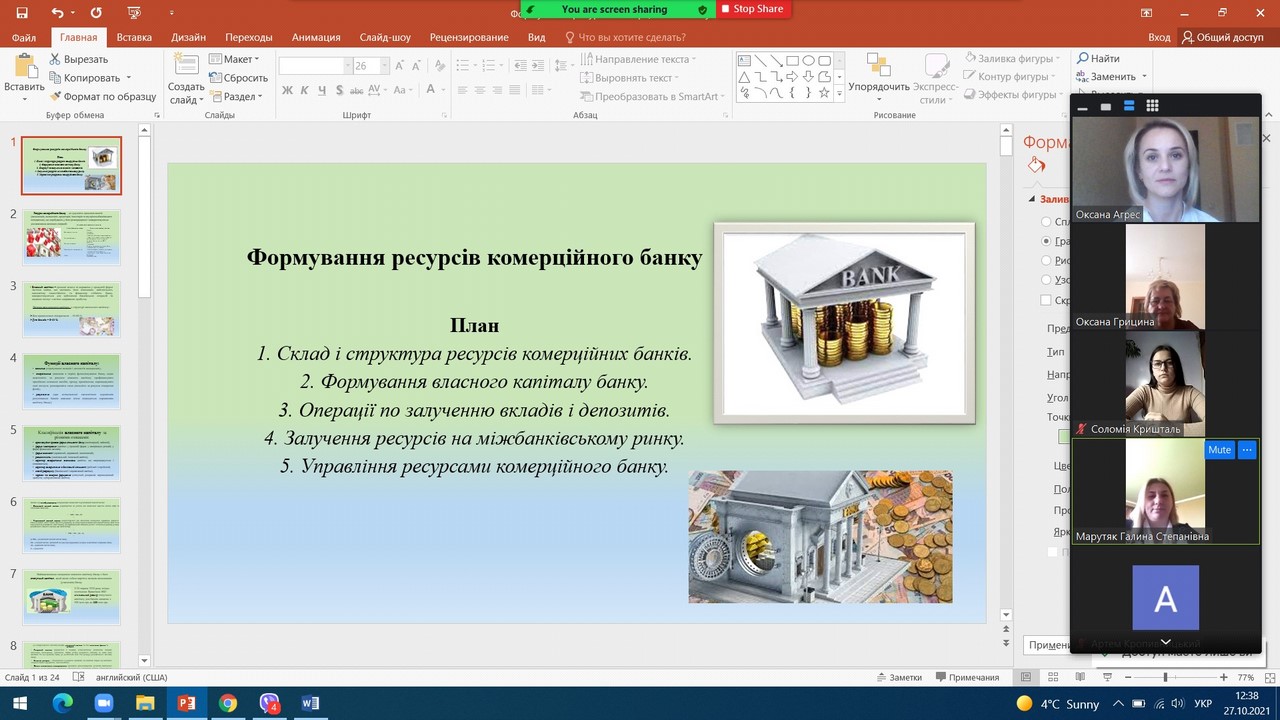This screenshot has width=1280, height=720.
Task: Toggle the hide background graphics checkbox
Action: [x=1046, y=300]
